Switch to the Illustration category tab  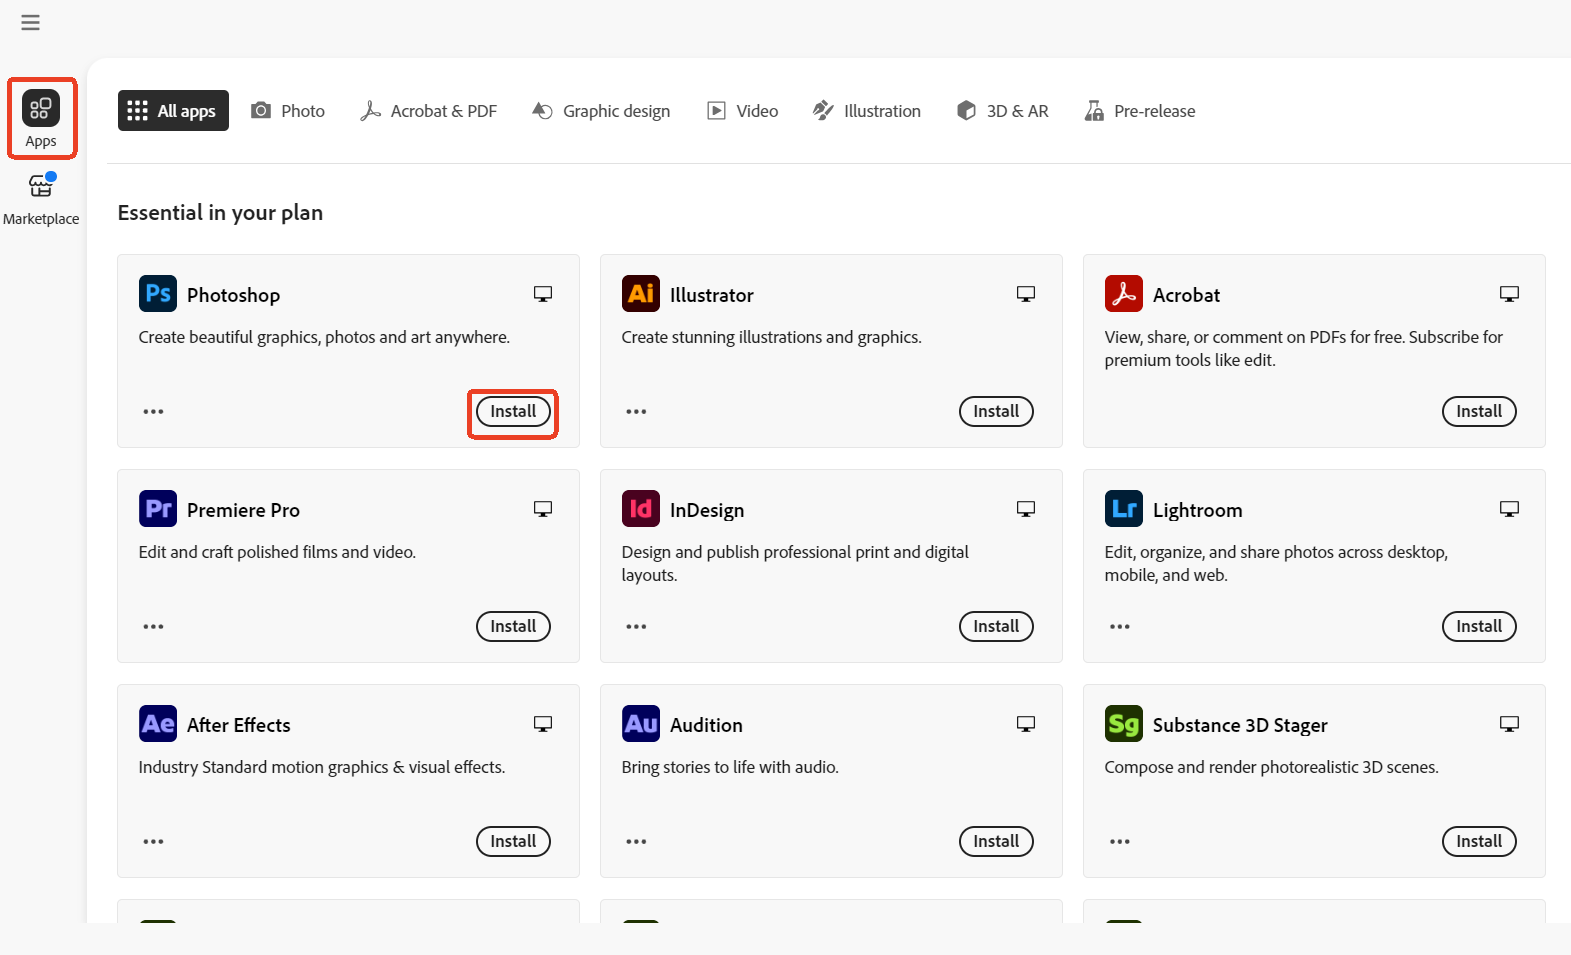point(867,111)
